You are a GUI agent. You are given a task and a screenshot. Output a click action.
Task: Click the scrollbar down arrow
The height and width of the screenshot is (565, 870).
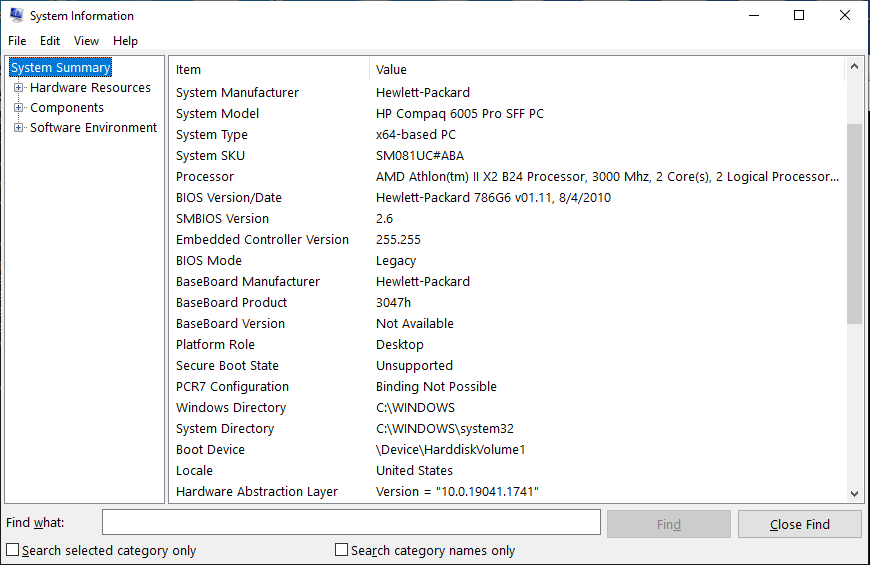[854, 493]
